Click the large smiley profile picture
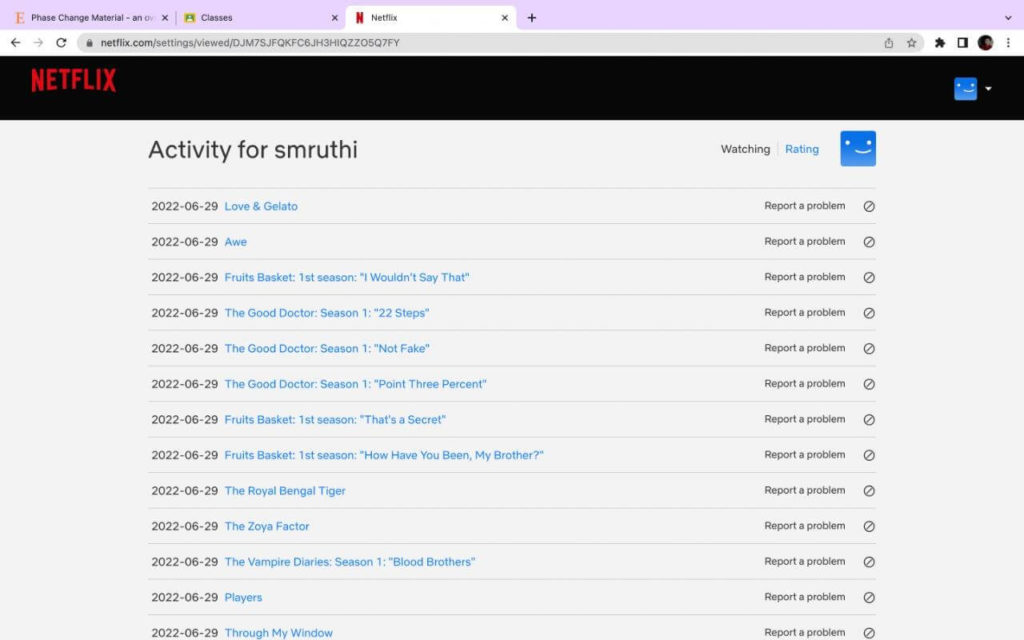Viewport: 1024px width, 640px height. (x=857, y=149)
